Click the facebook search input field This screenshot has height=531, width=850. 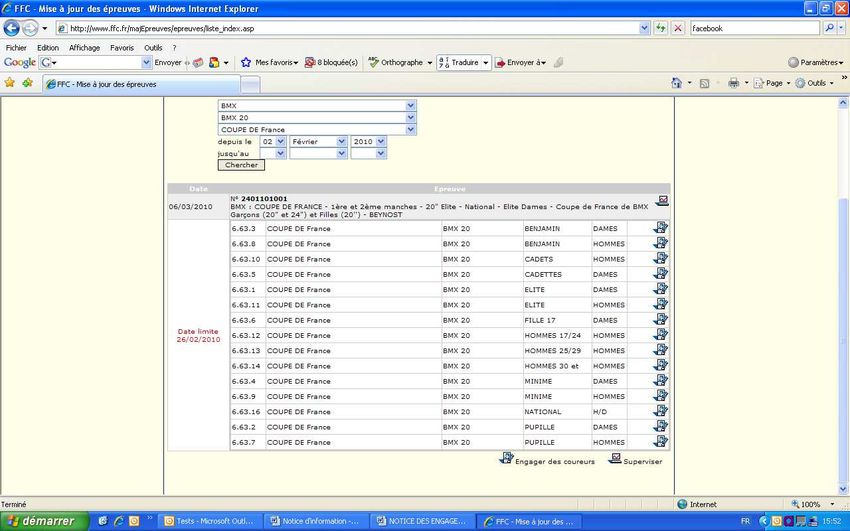pyautogui.click(x=752, y=28)
